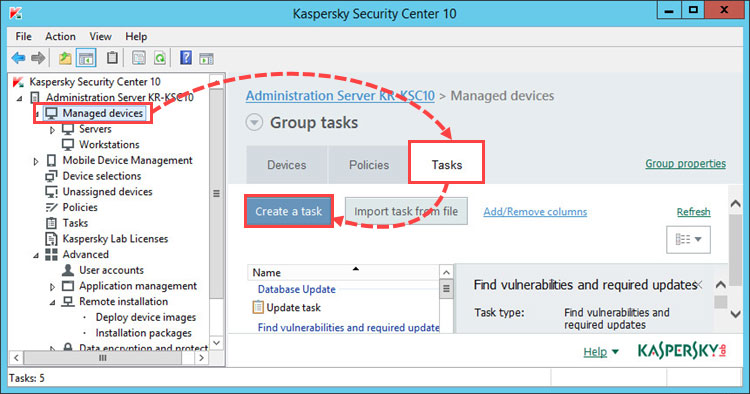Screen dimensions: 750x394
Task: Open the Action menu
Action: [x=60, y=36]
